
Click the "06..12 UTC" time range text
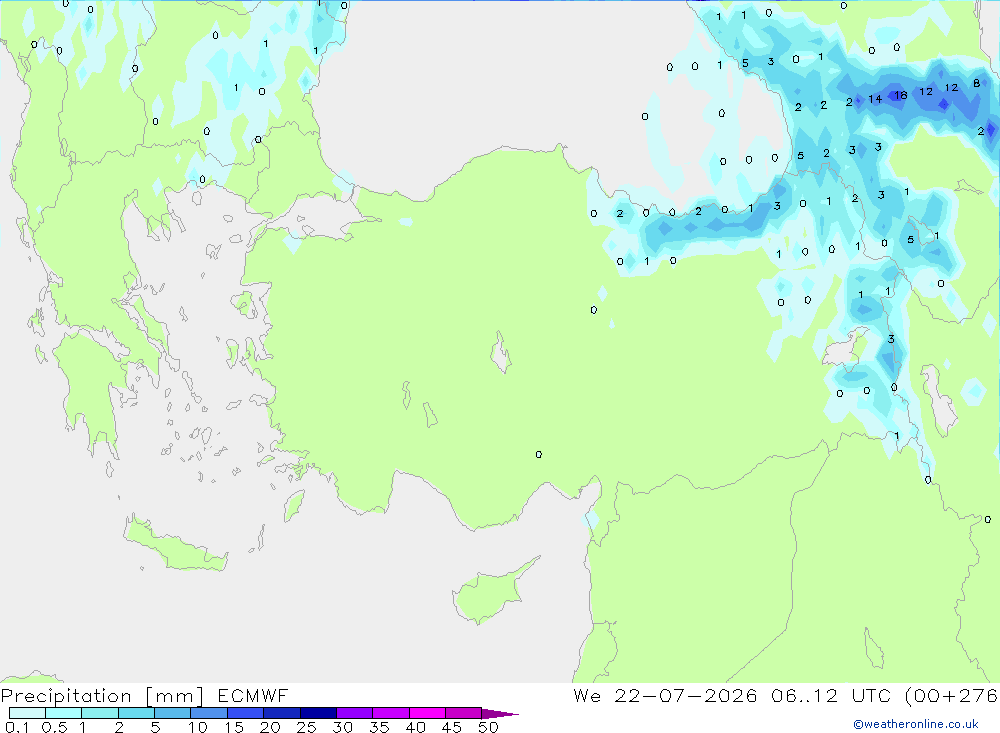[x=831, y=695]
